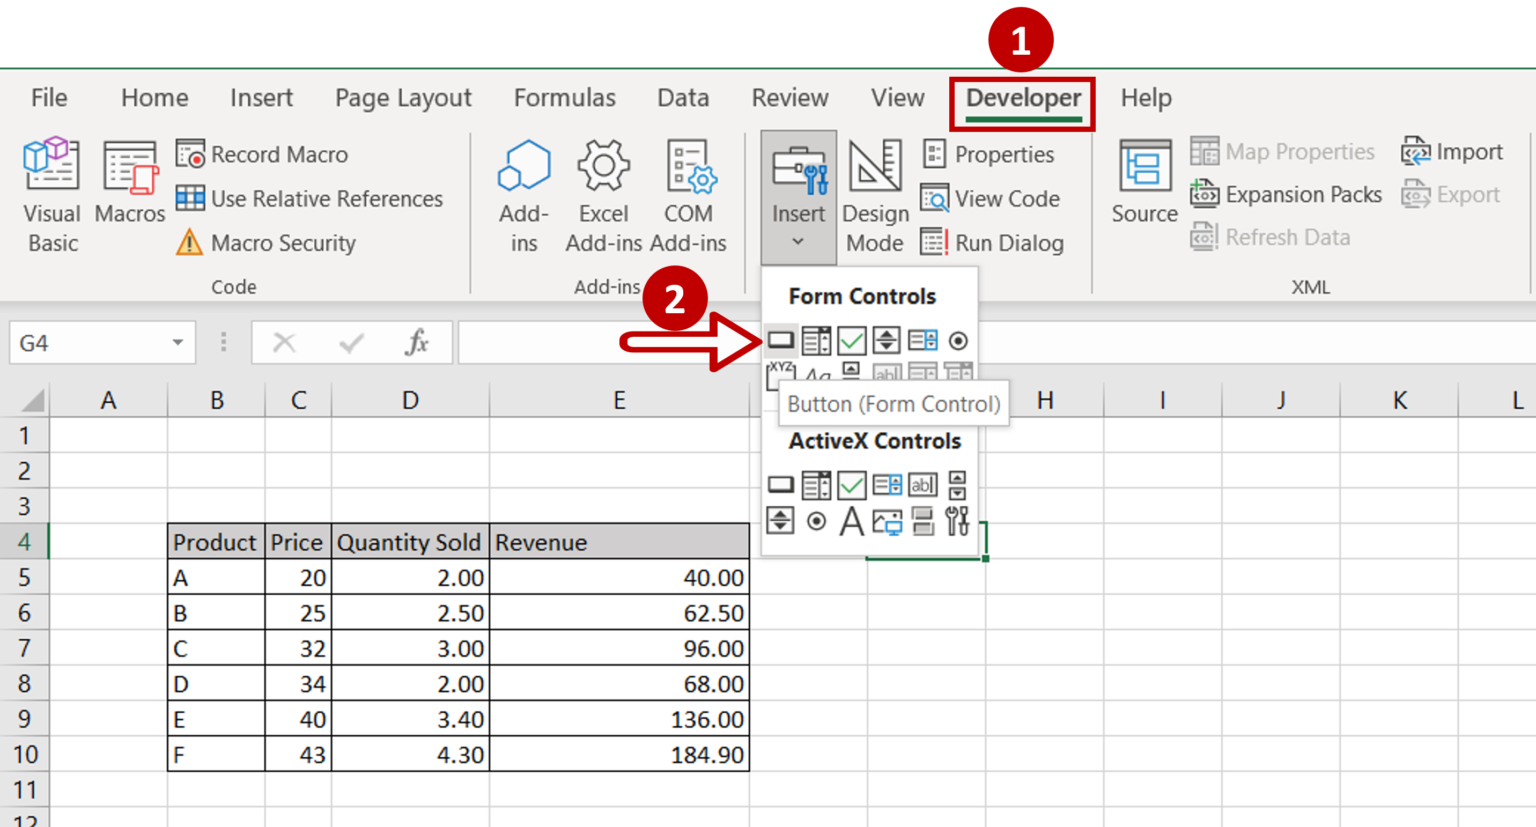Select the Price cell with 32
This screenshot has height=827, width=1536.
coord(298,648)
